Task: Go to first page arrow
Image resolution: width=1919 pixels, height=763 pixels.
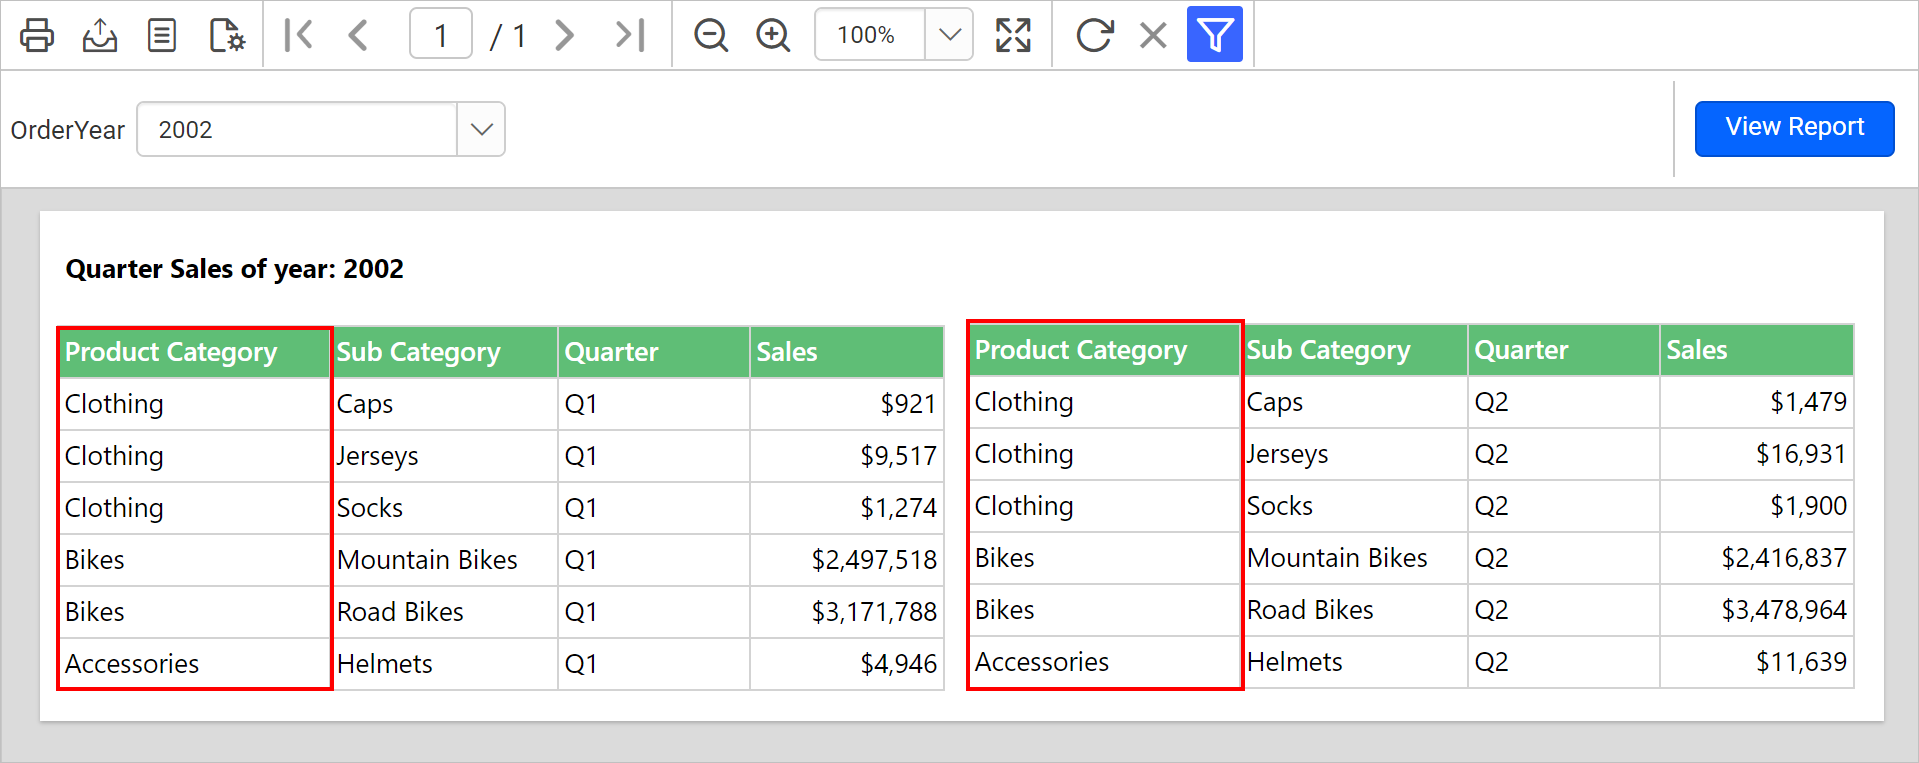Action: pyautogui.click(x=298, y=35)
